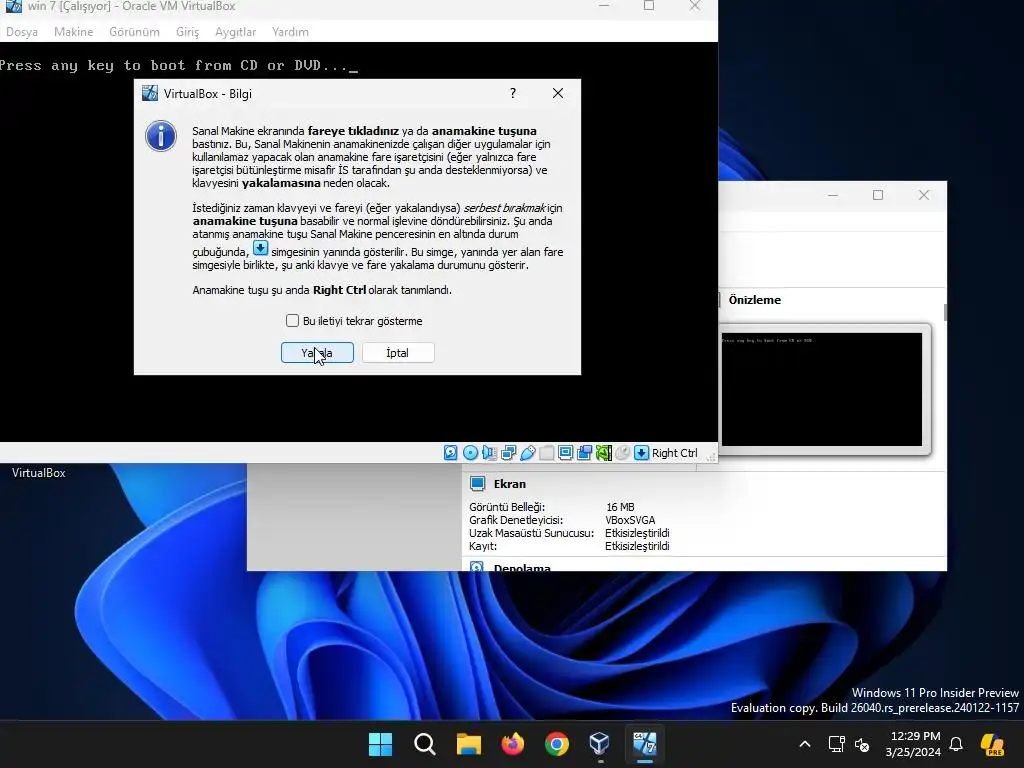Viewport: 1024px width, 768px height.
Task: Click VirtualBox Manager taskbar icon
Action: [600, 744]
